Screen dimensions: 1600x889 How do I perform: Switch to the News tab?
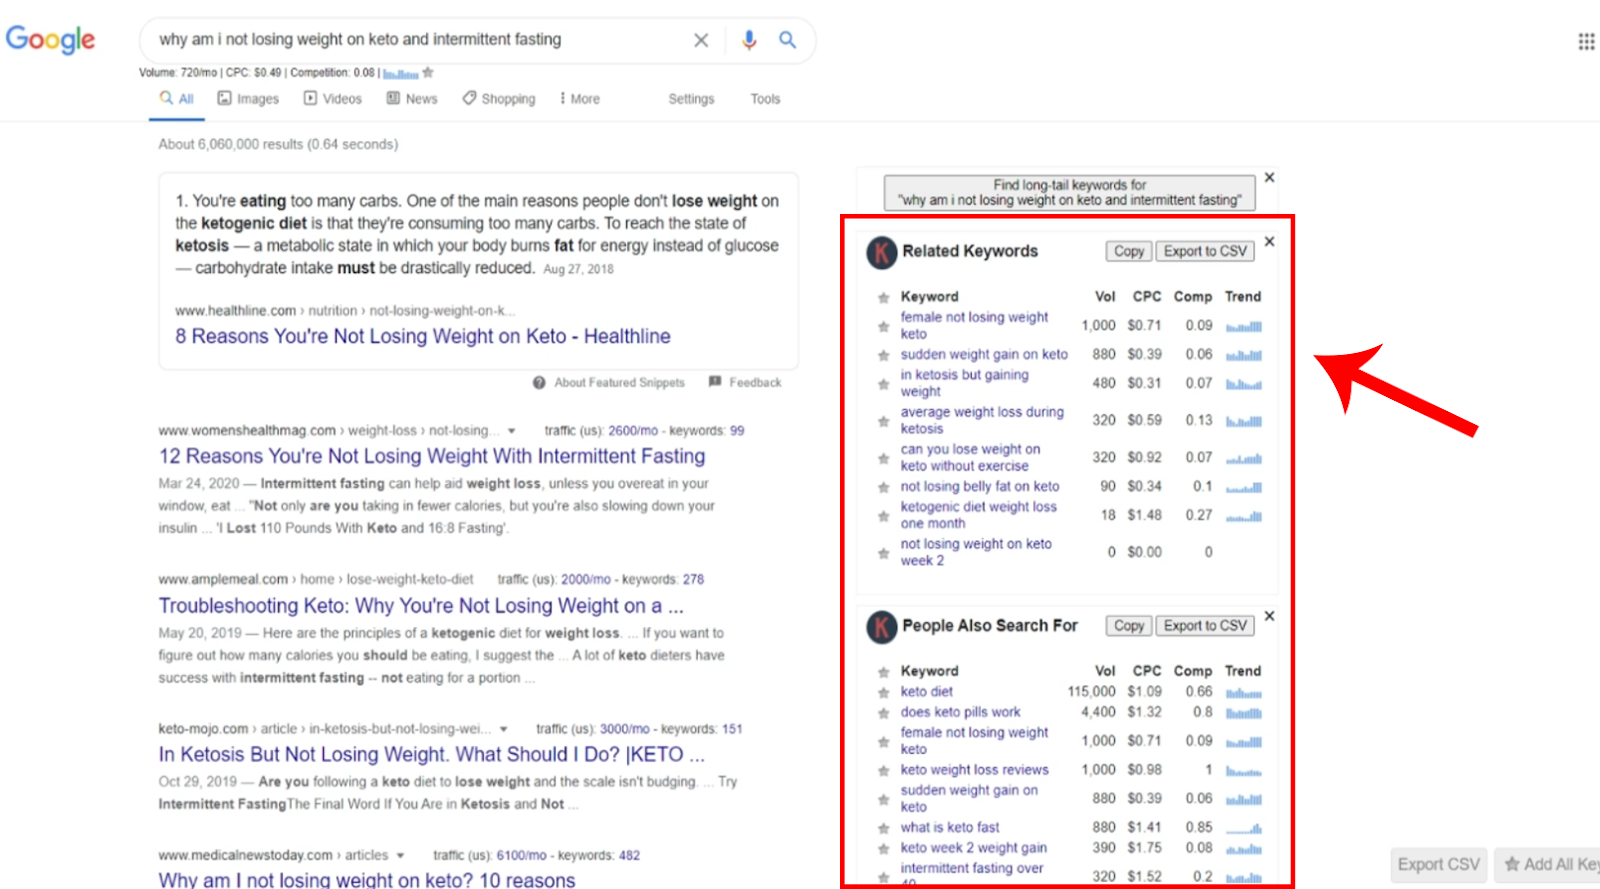[x=412, y=99]
